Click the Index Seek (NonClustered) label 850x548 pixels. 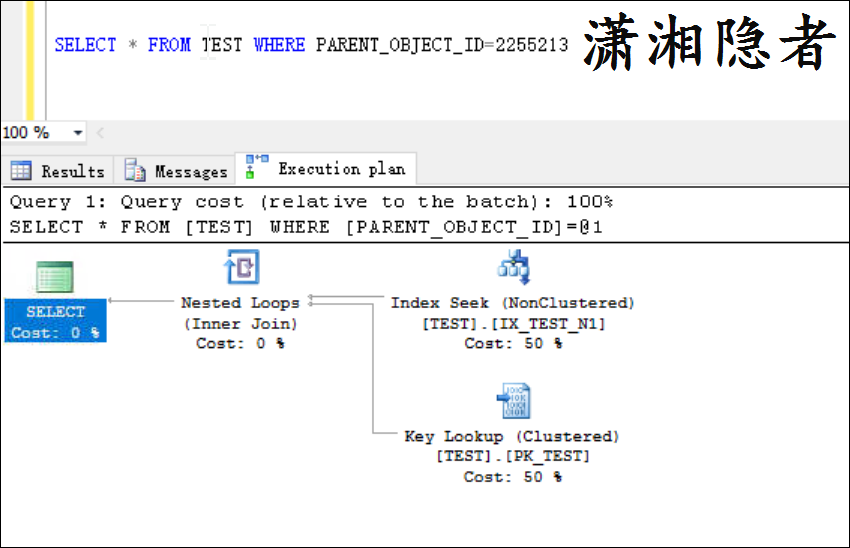(513, 302)
